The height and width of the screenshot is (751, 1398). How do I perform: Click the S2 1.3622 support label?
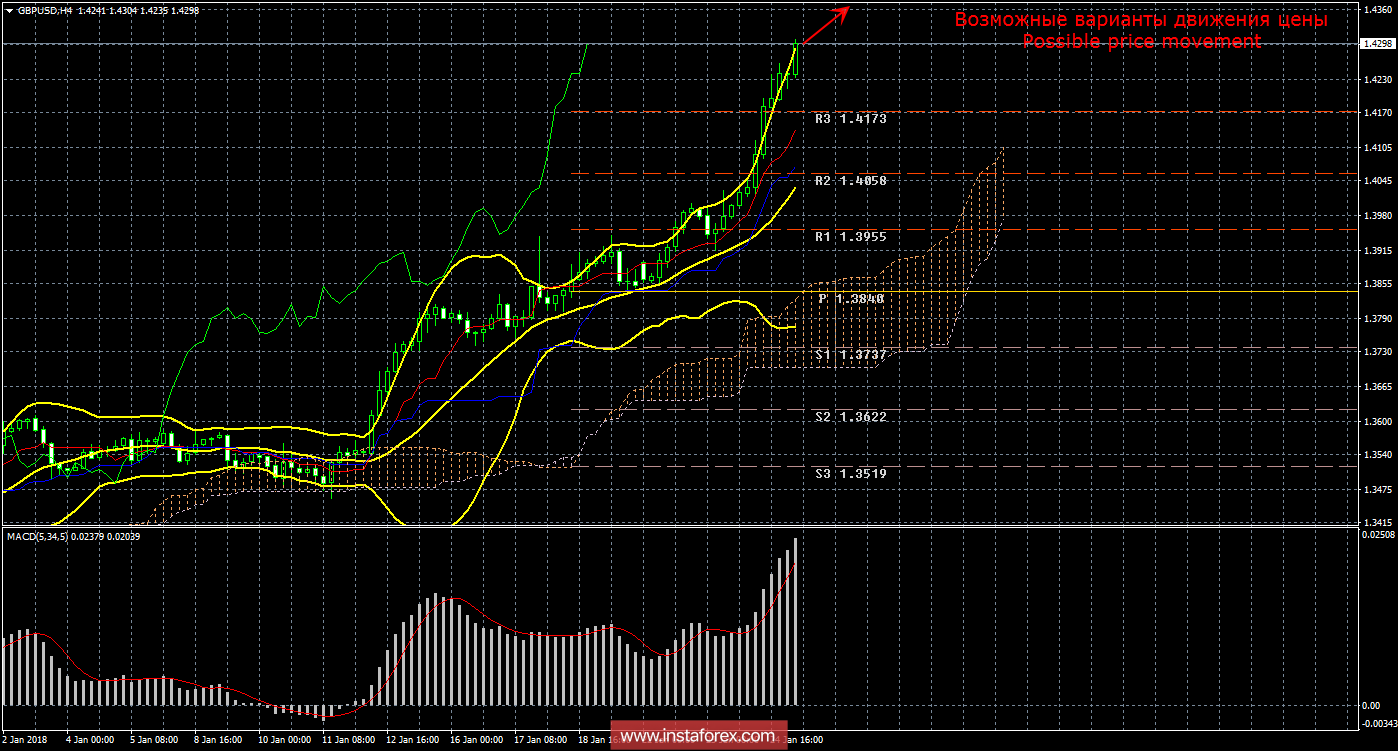point(850,416)
